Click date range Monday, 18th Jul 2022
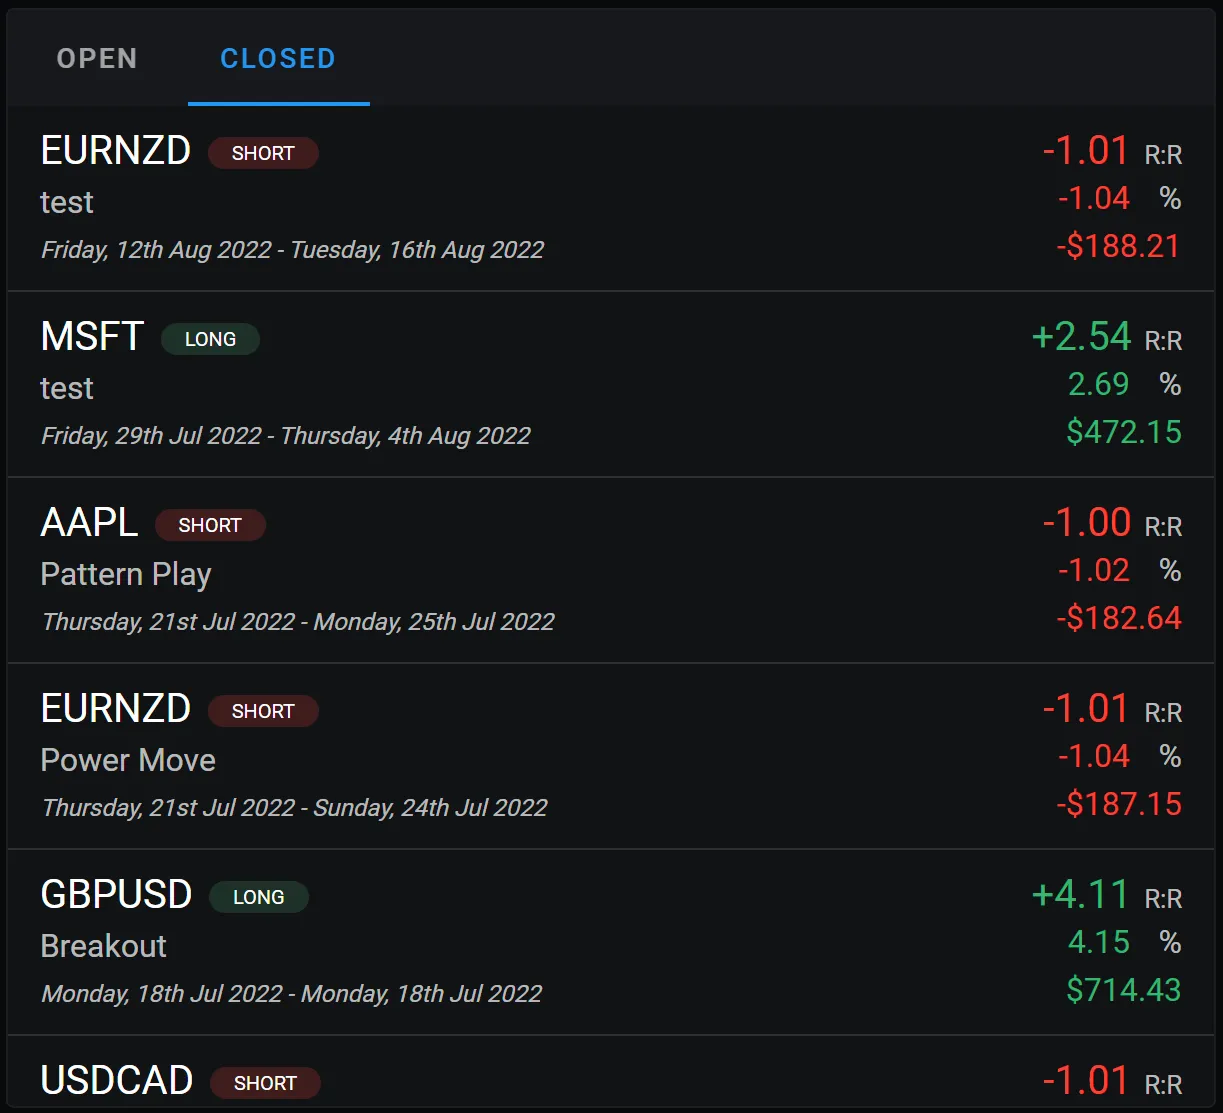1223x1113 pixels. click(x=291, y=994)
